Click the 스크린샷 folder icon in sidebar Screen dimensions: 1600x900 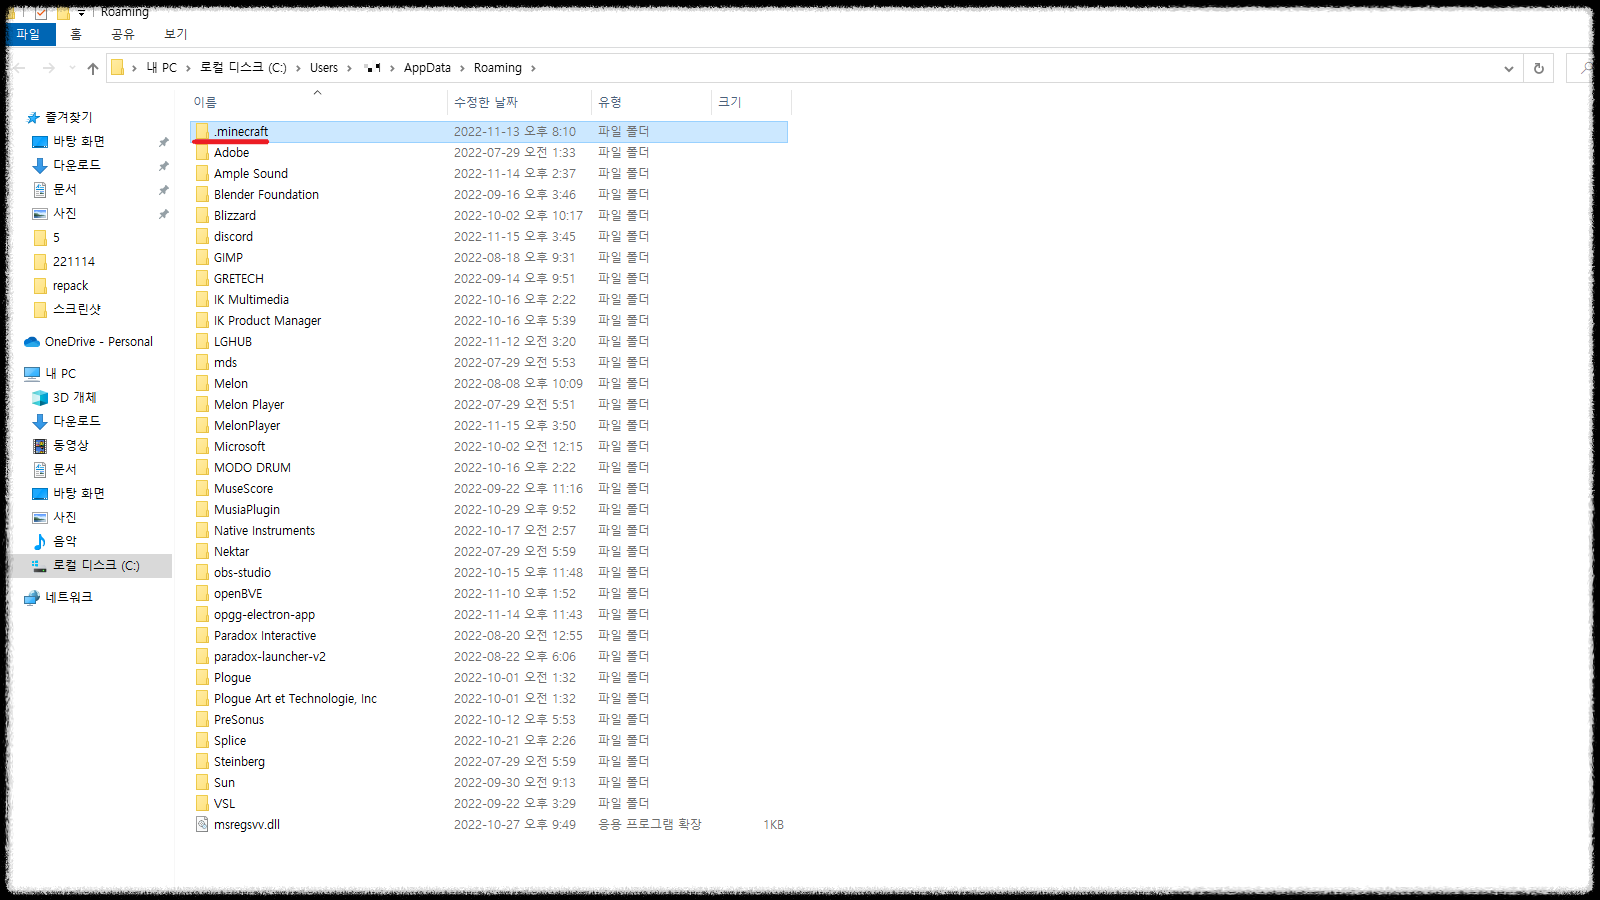[x=40, y=309]
